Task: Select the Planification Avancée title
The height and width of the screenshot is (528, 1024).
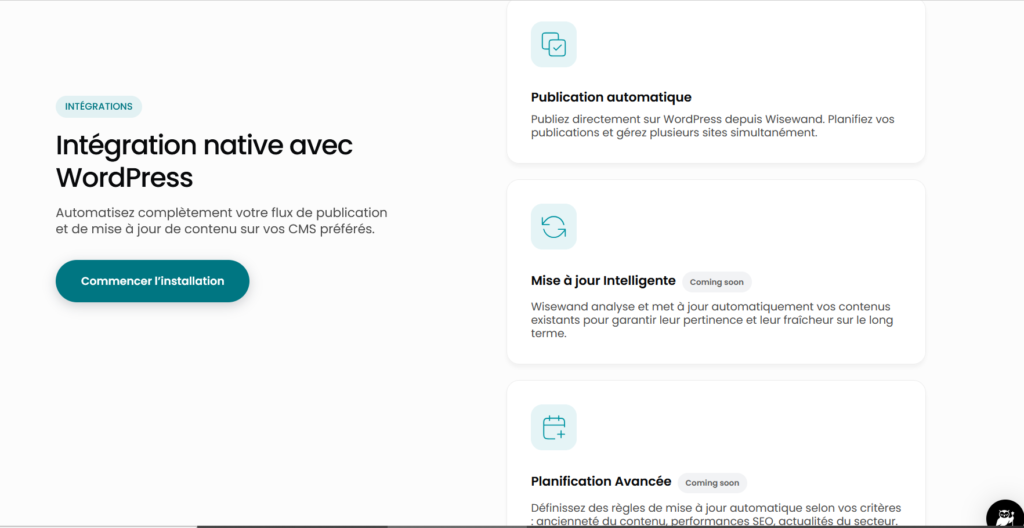Action: pos(601,482)
